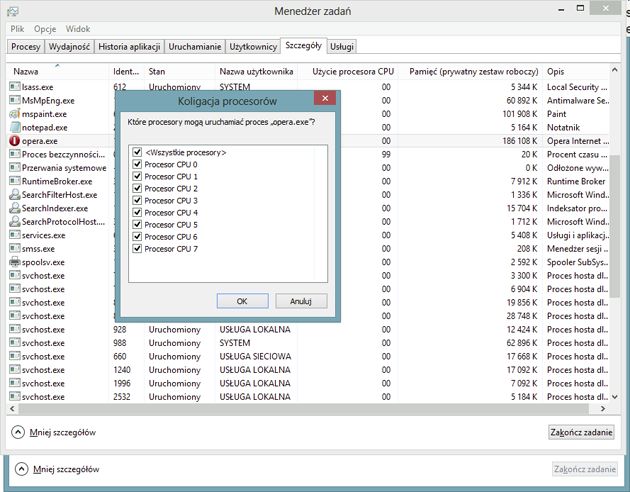Click the RuntimeBroker.exe icon

[15, 181]
